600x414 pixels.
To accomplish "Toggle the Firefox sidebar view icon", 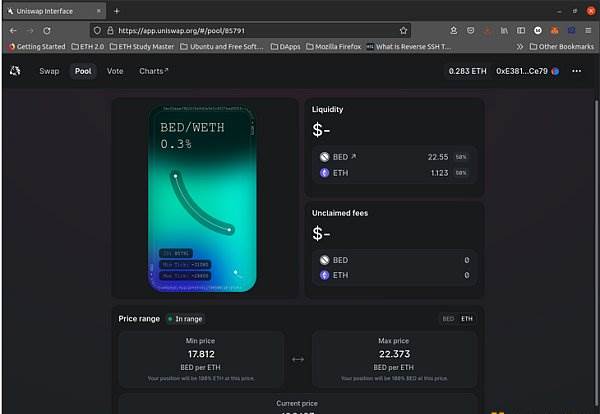I will [x=521, y=31].
